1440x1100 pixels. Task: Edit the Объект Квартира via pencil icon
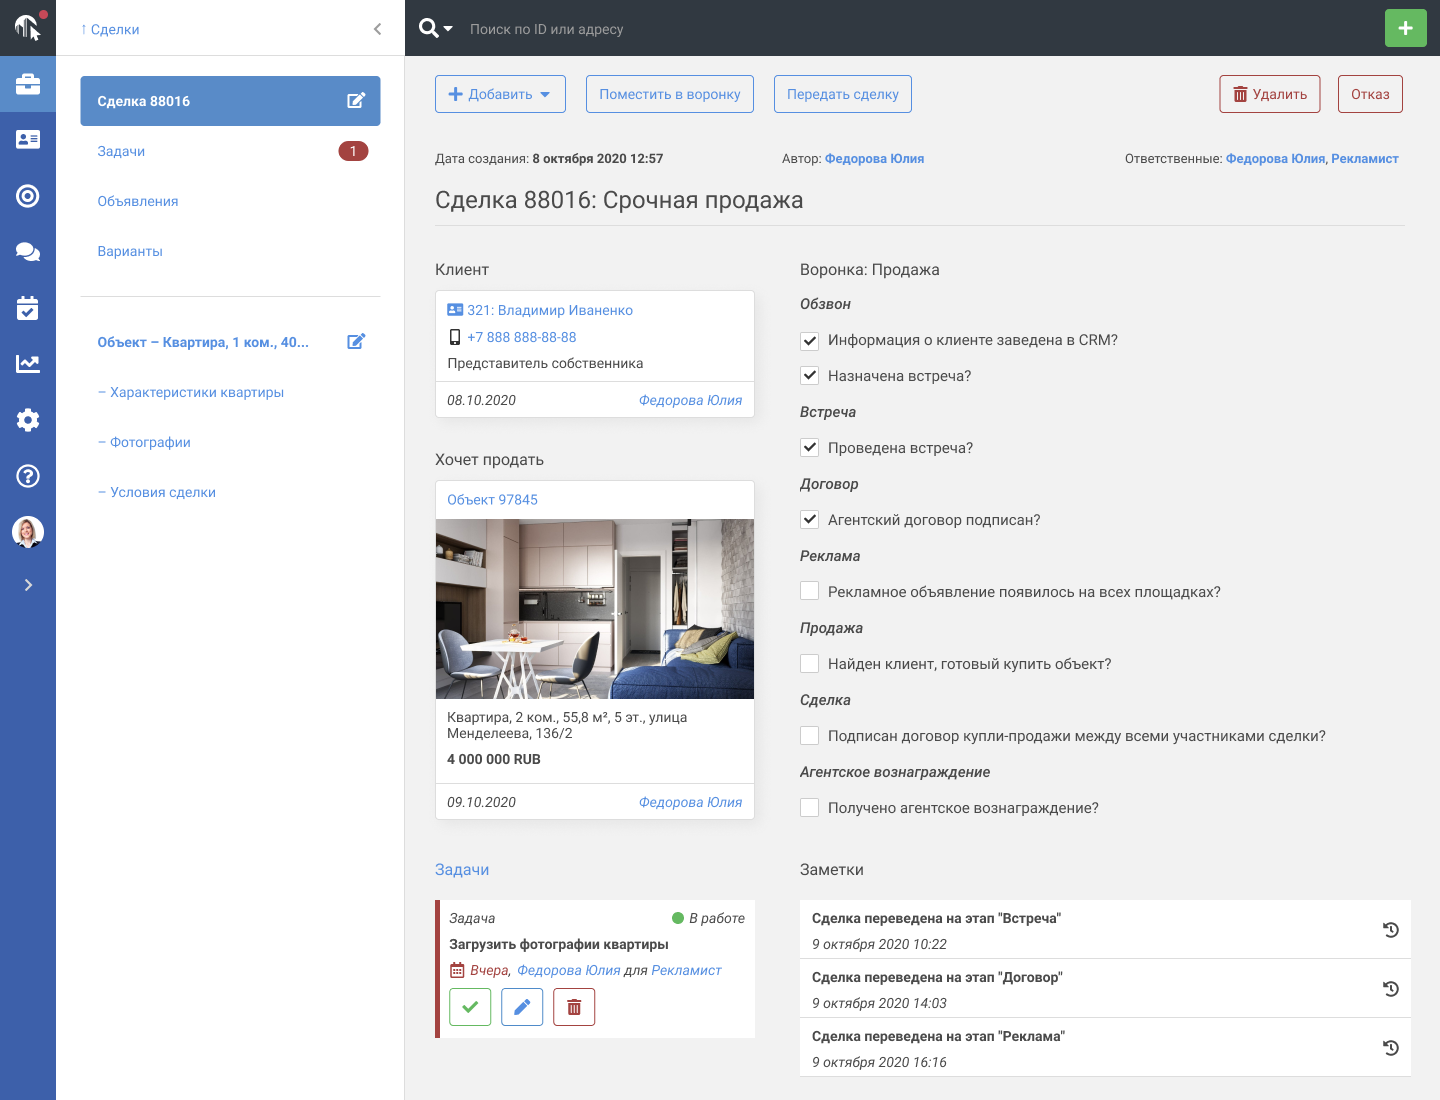click(x=356, y=342)
